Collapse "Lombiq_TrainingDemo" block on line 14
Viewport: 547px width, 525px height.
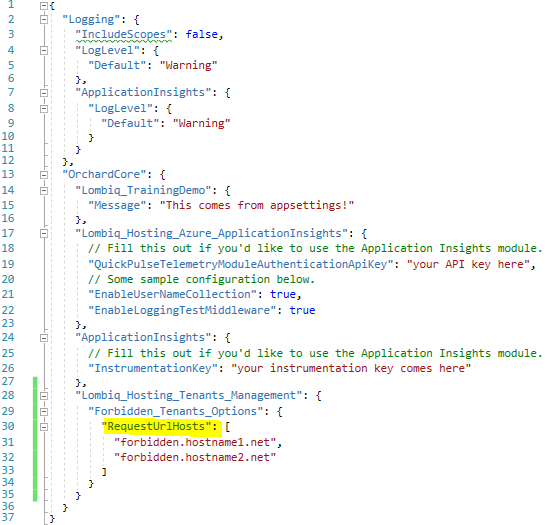click(44, 190)
